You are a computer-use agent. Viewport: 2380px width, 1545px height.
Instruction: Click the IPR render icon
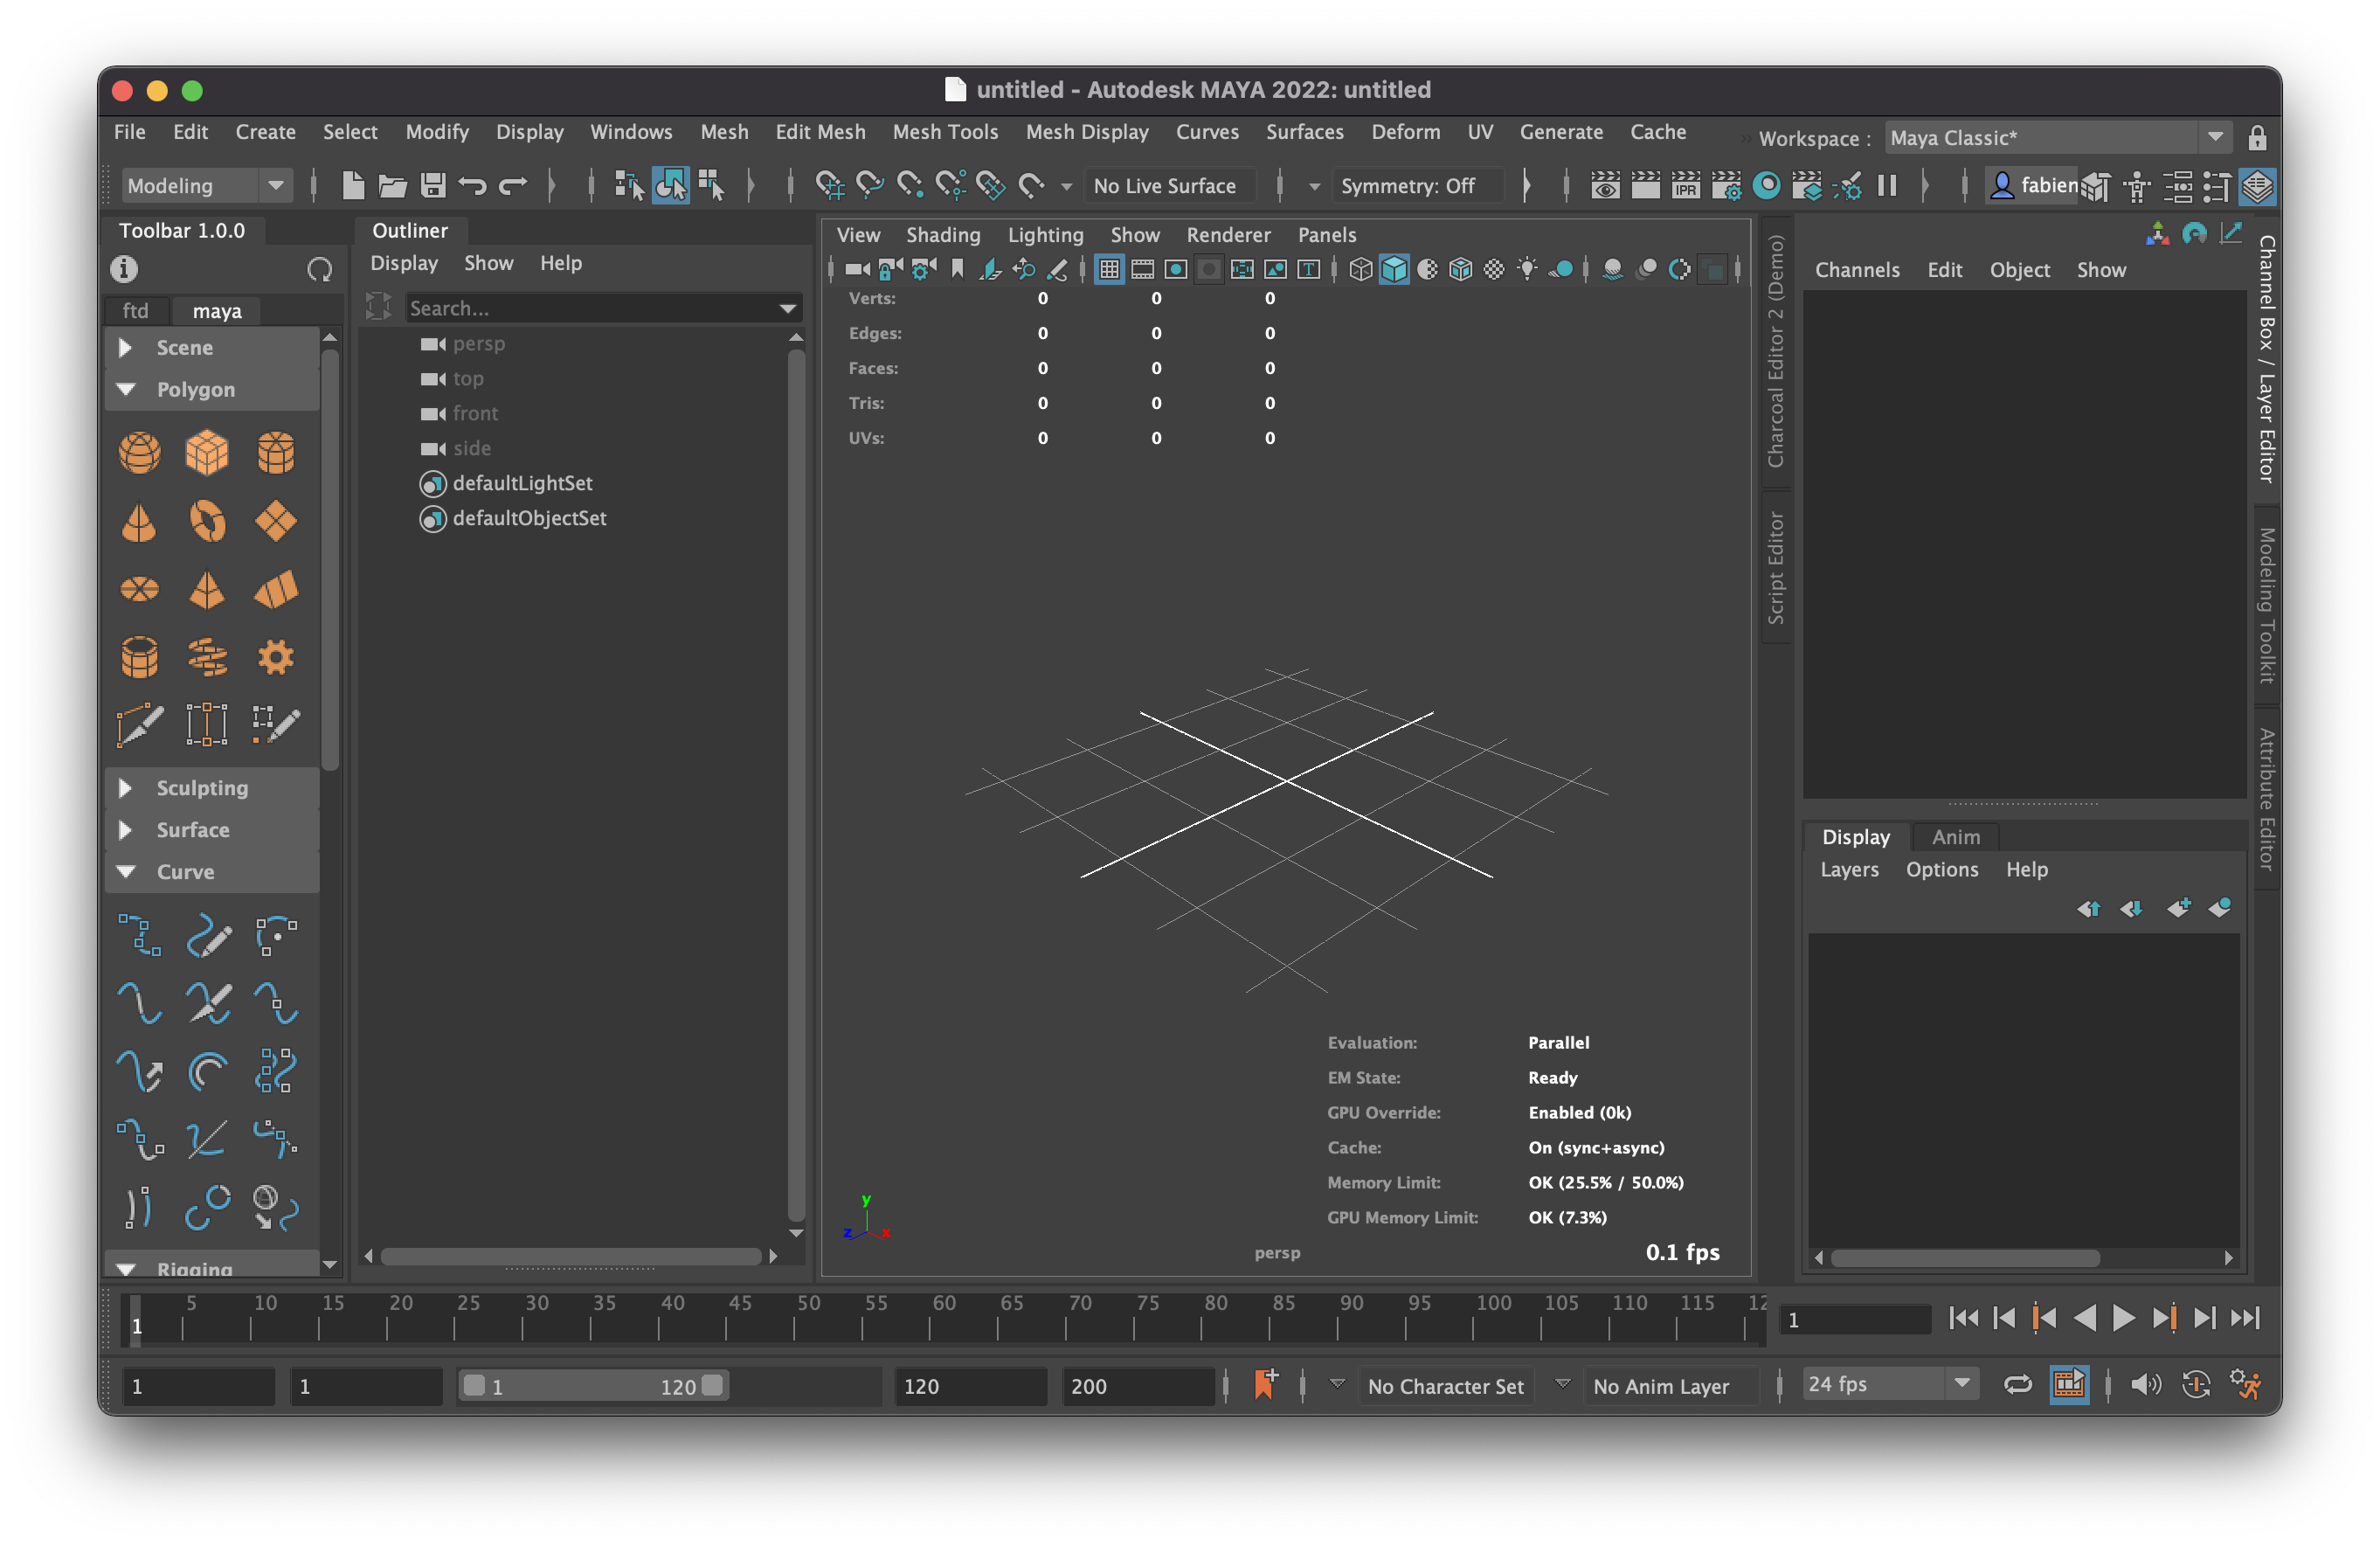pyautogui.click(x=1686, y=185)
